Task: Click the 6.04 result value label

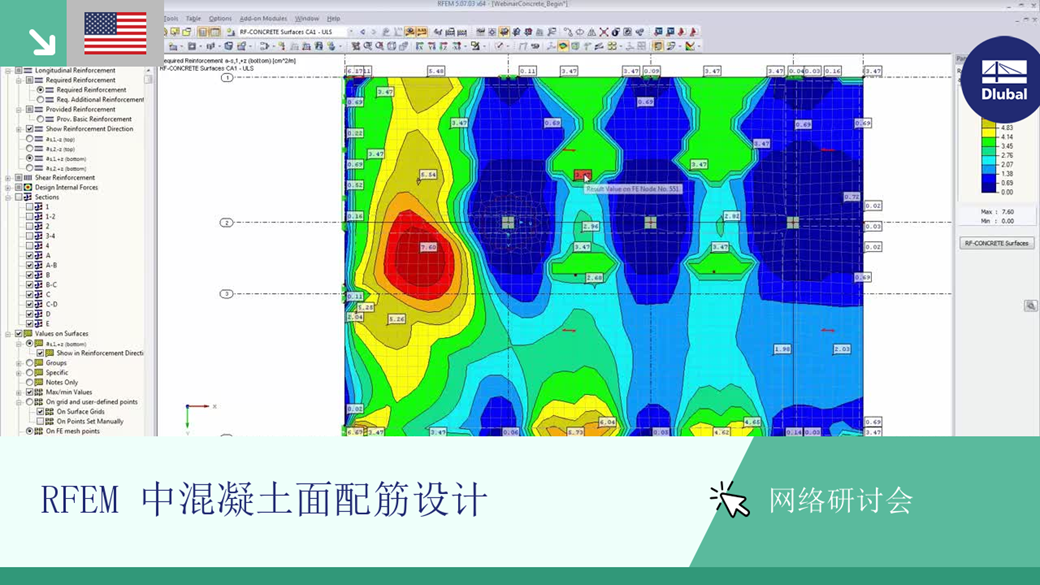Action: pyautogui.click(x=607, y=422)
